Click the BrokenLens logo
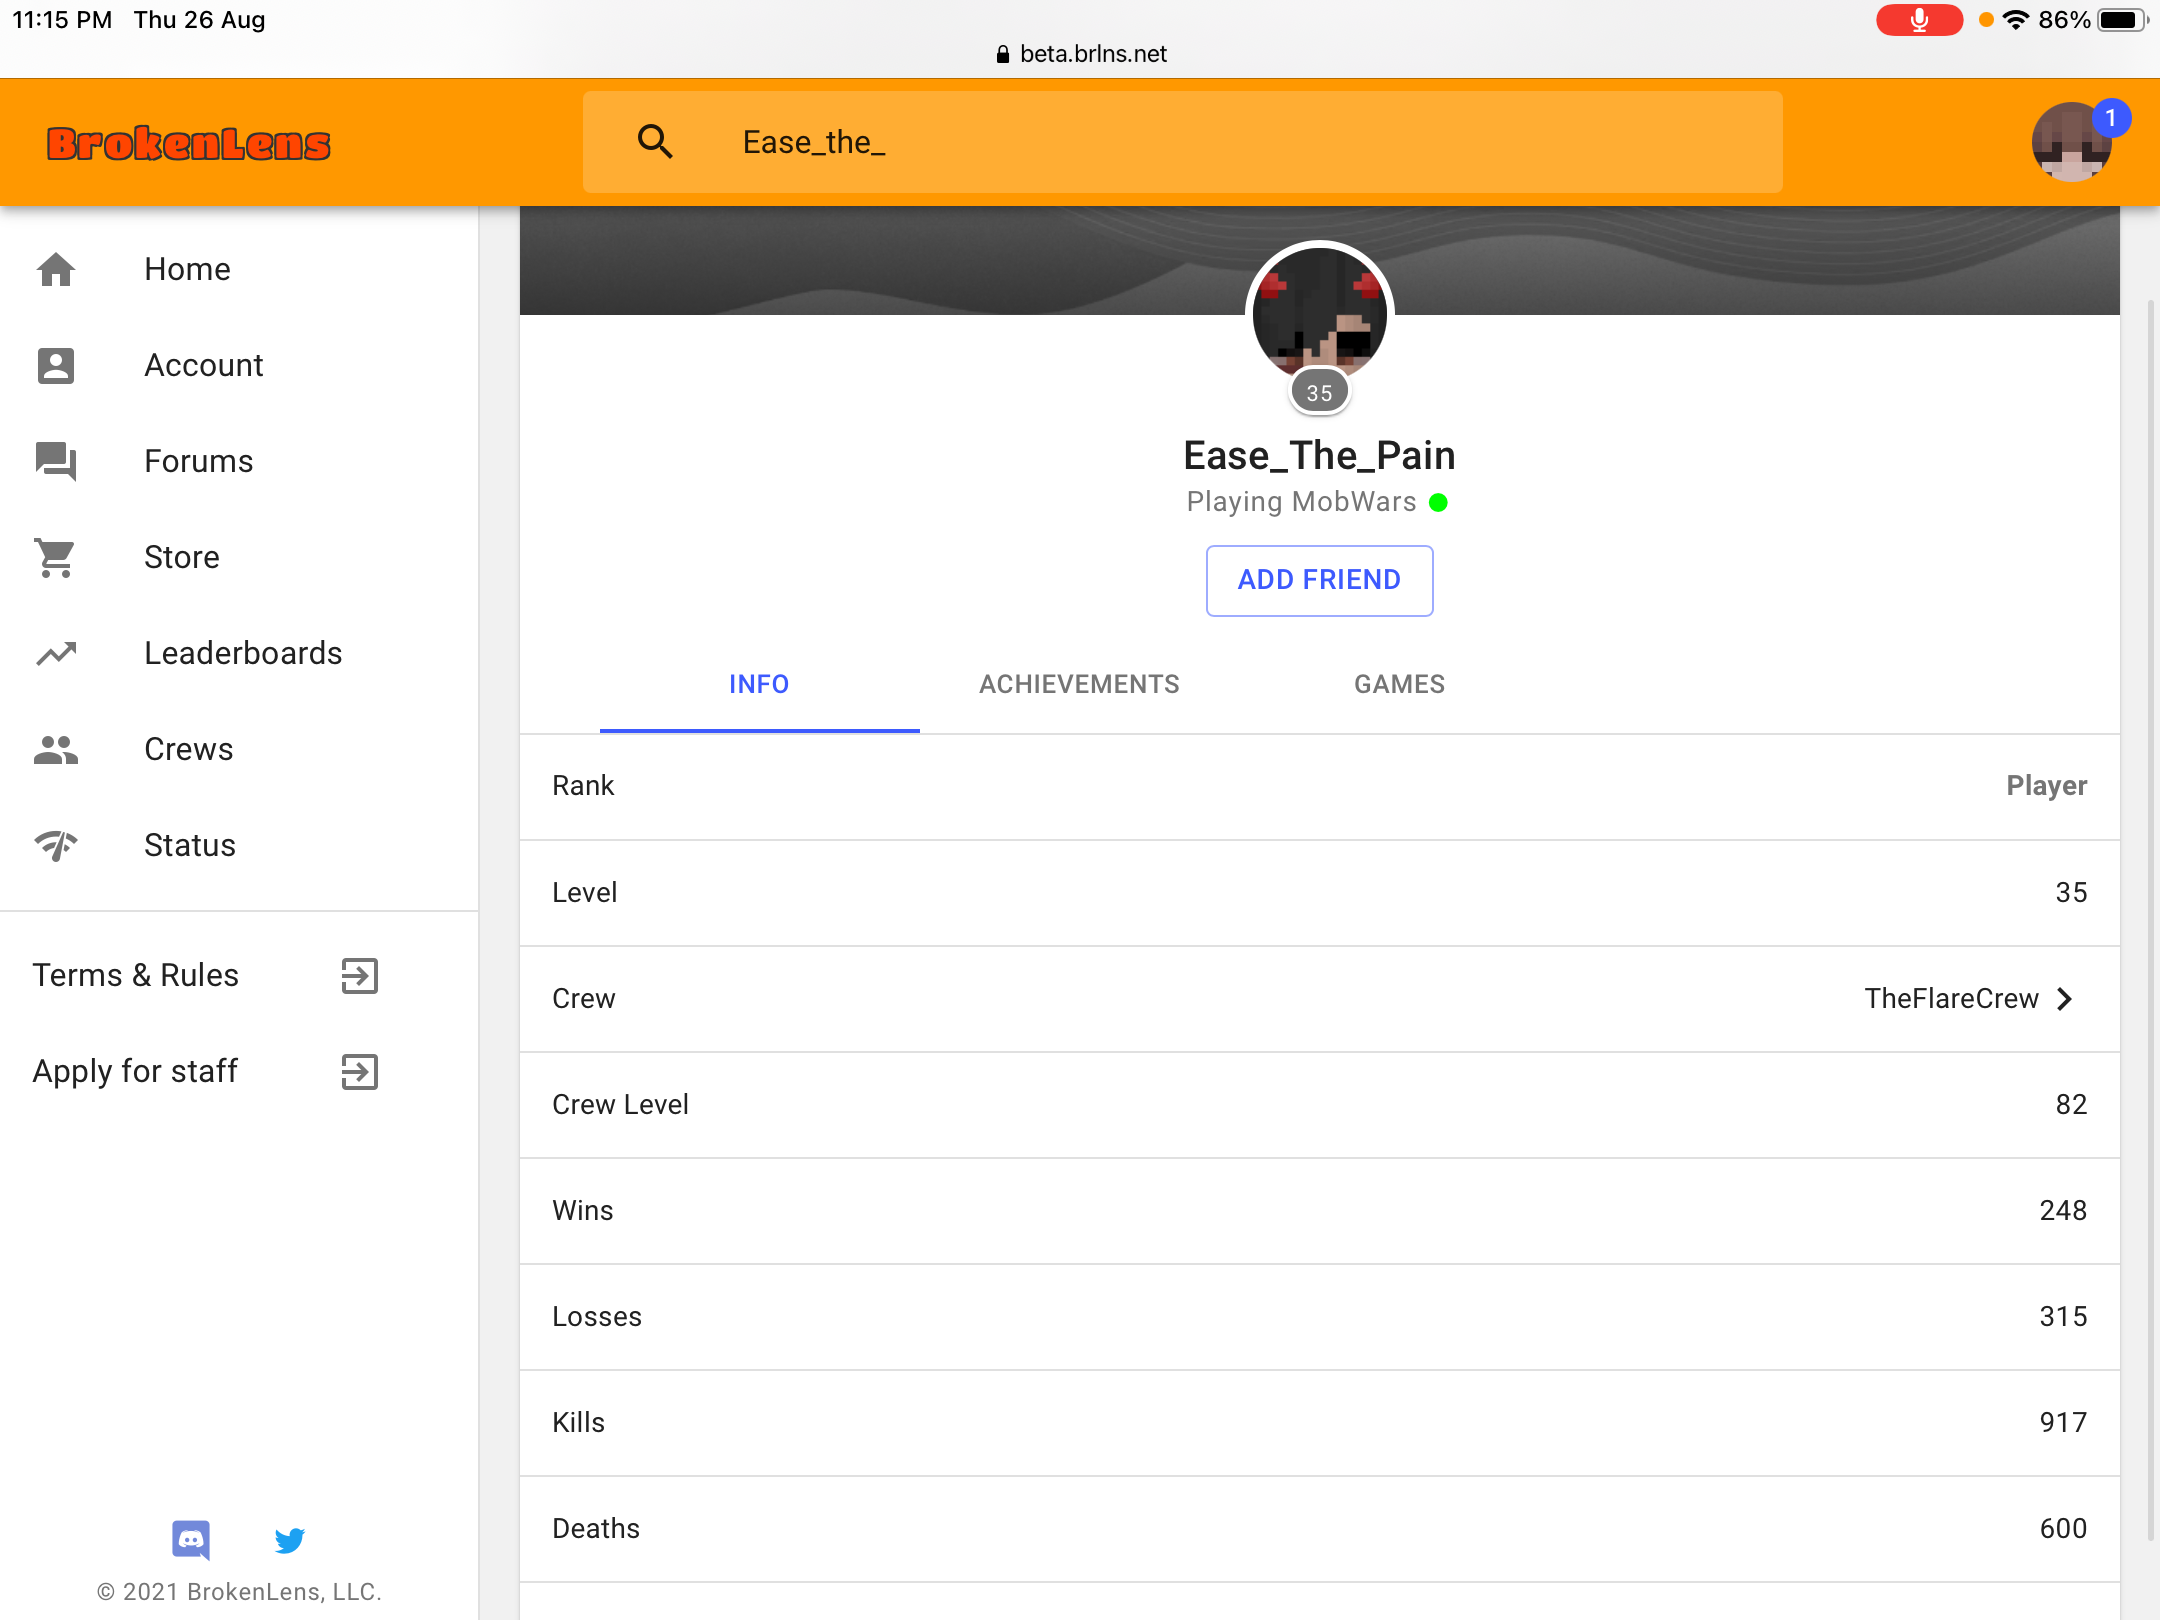2160x1620 pixels. coord(189,143)
